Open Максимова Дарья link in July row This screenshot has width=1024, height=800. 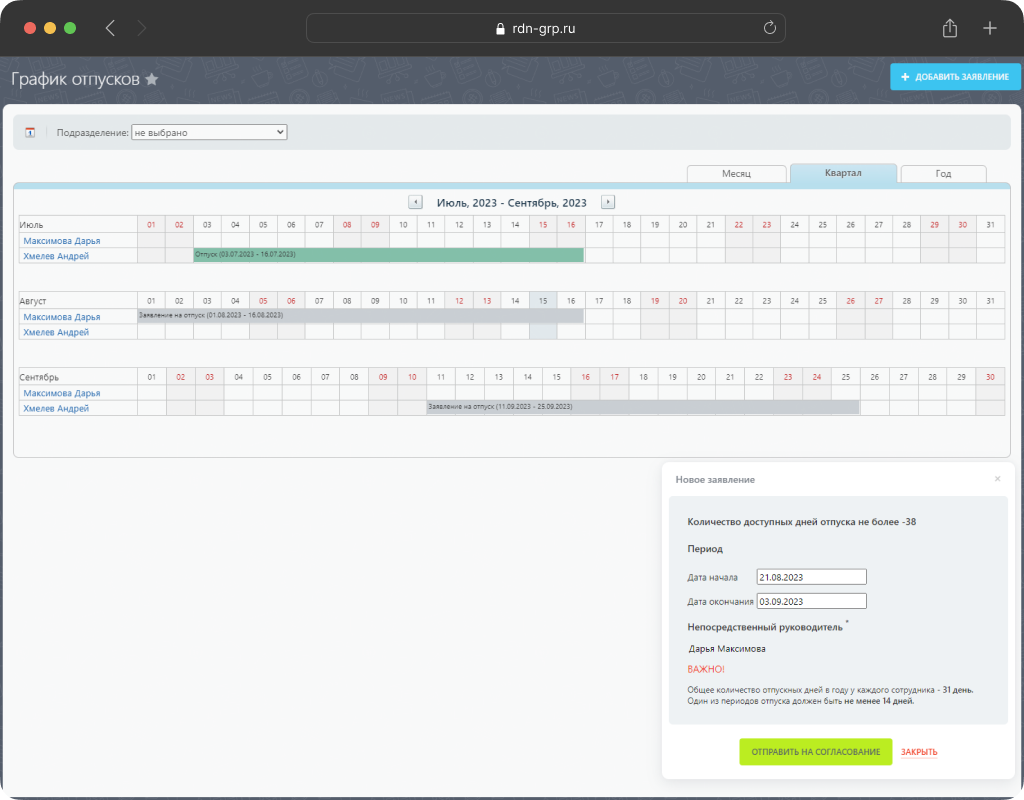(x=62, y=241)
